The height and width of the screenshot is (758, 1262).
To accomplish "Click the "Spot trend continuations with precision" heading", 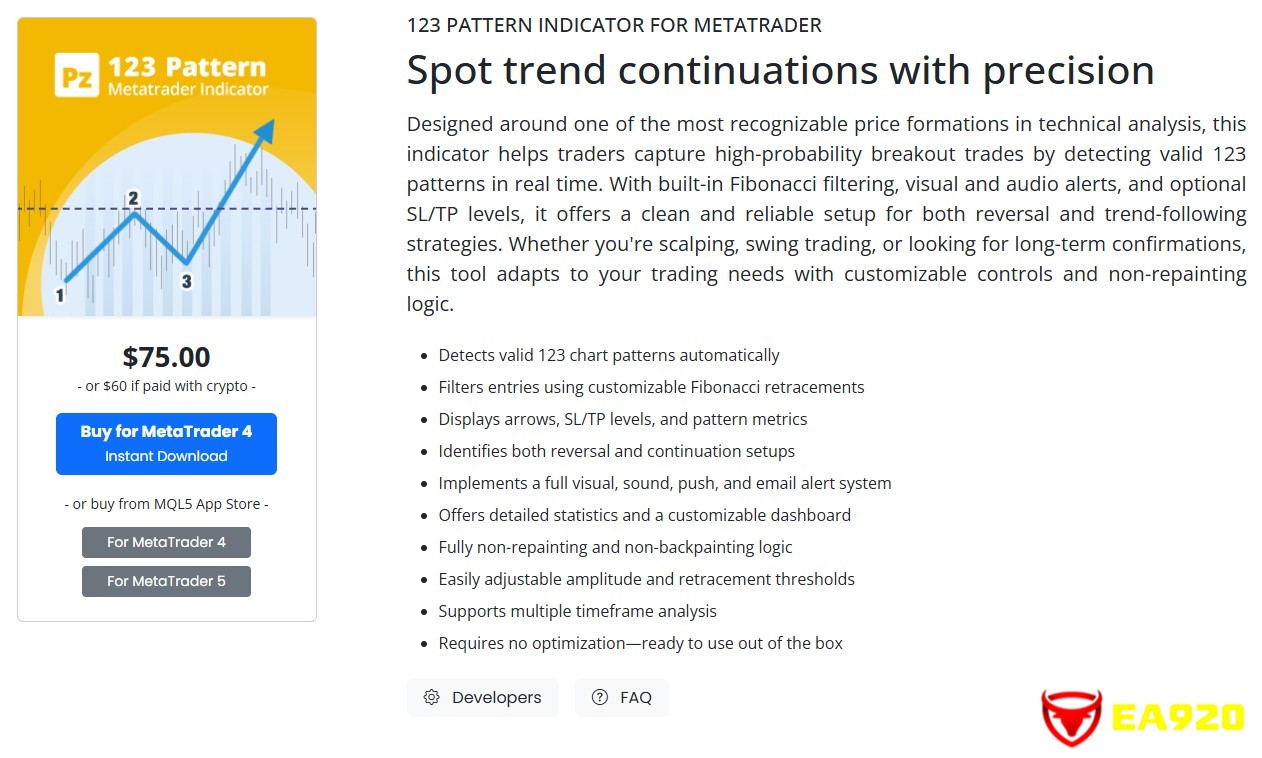I will coord(780,70).
